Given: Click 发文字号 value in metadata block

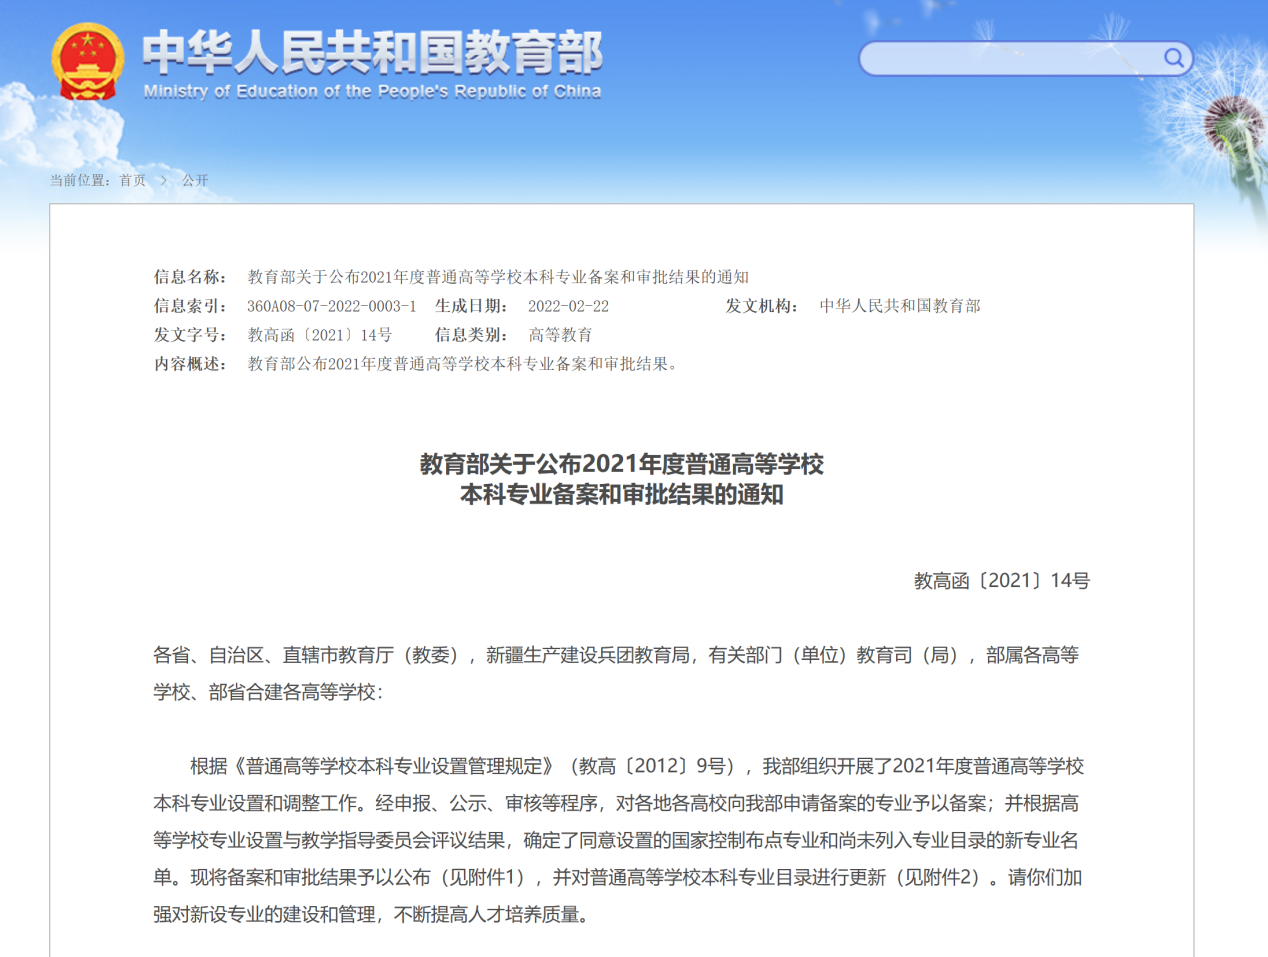Looking at the screenshot, I should tap(320, 335).
